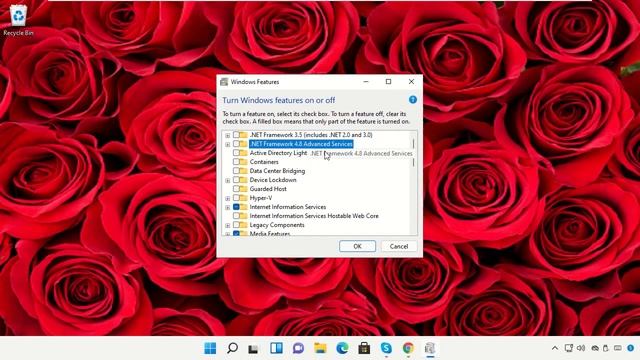Expand the Device Lockdown node

point(227,180)
